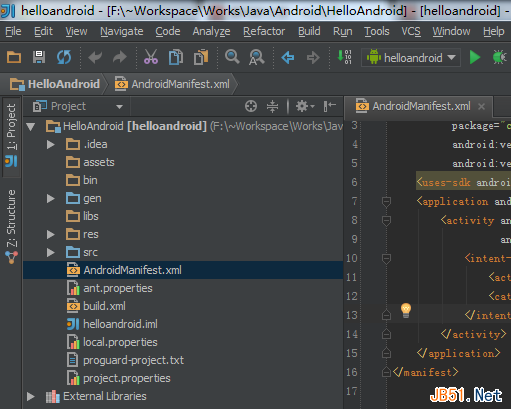The height and width of the screenshot is (409, 511).
Task: Click the Forward navigation arrow
Action: click(313, 58)
